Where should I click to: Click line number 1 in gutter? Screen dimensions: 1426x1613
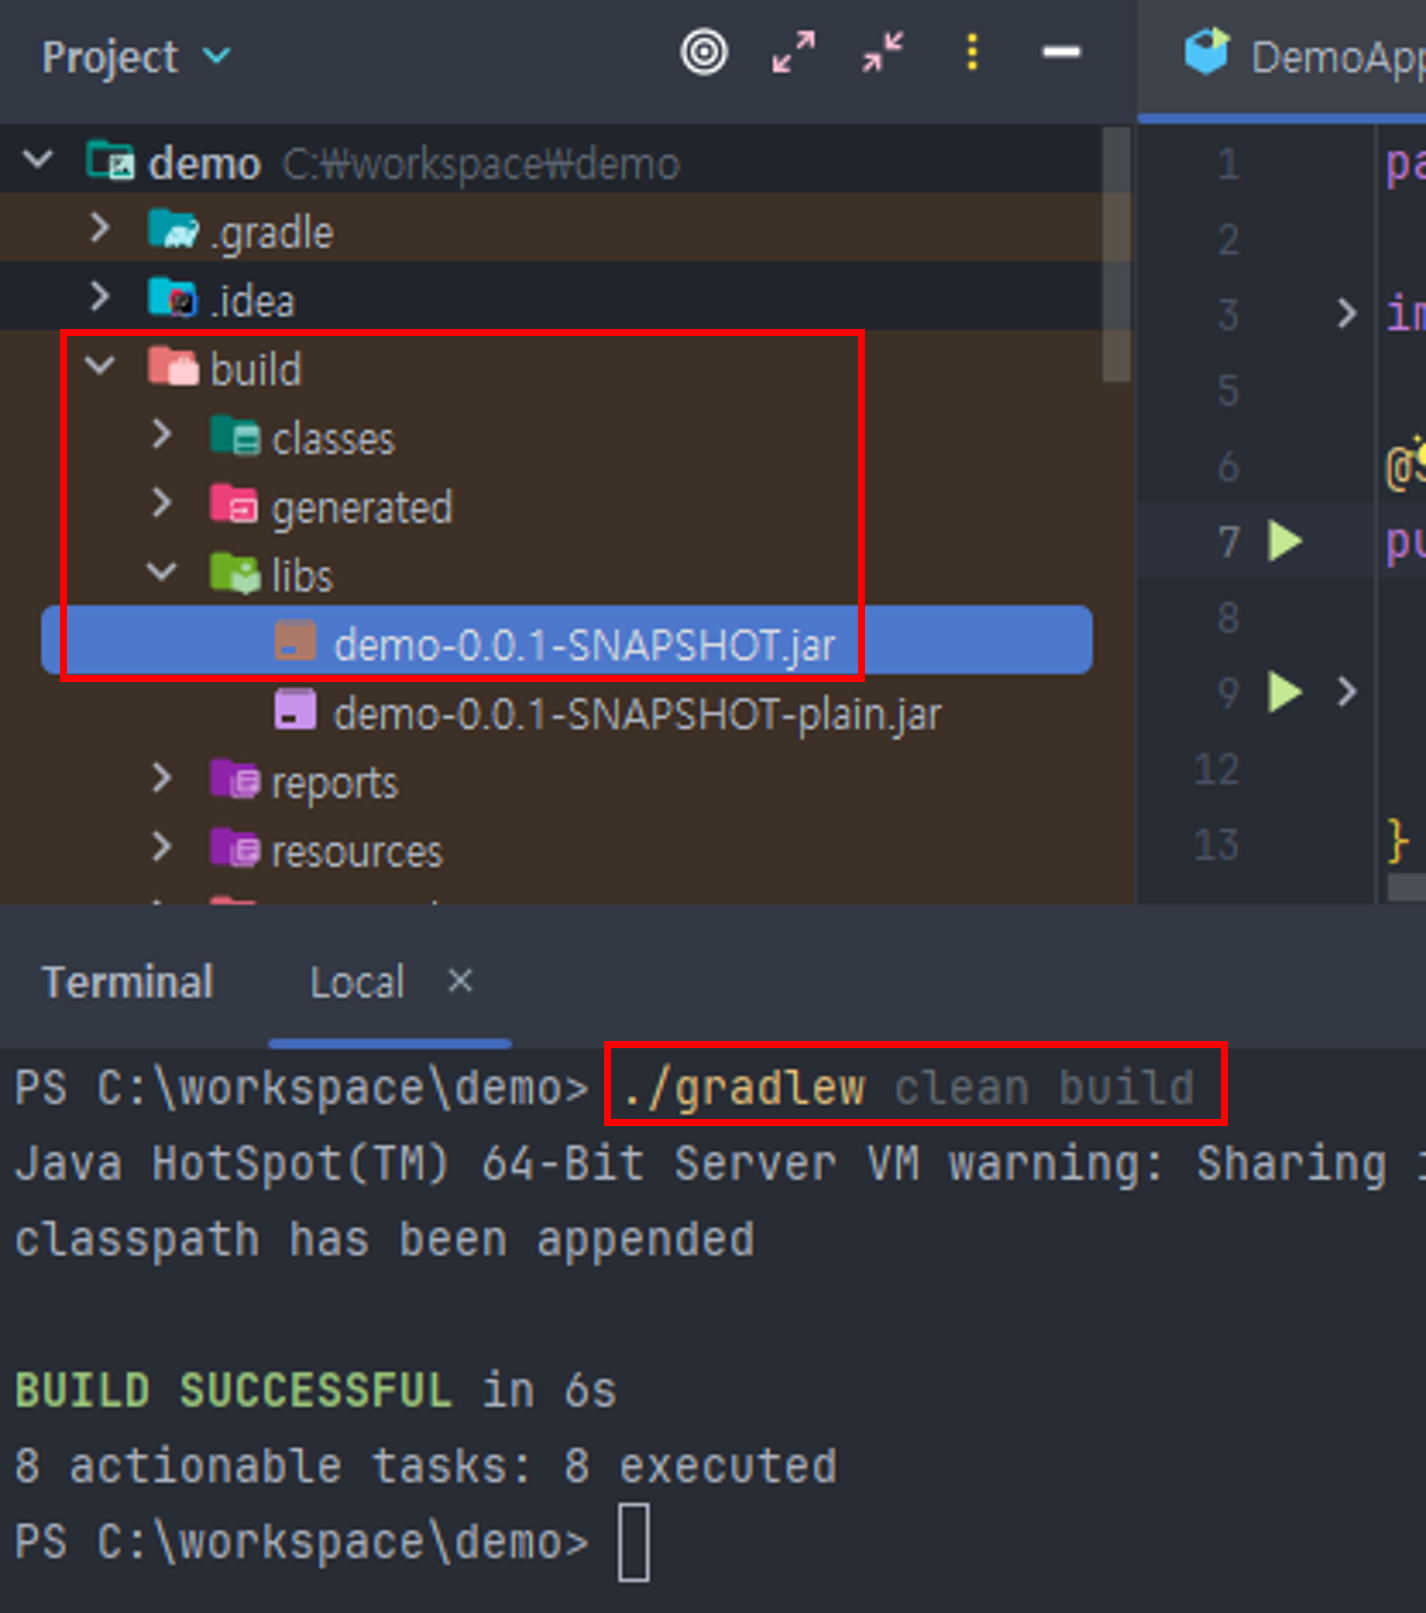click(1228, 163)
